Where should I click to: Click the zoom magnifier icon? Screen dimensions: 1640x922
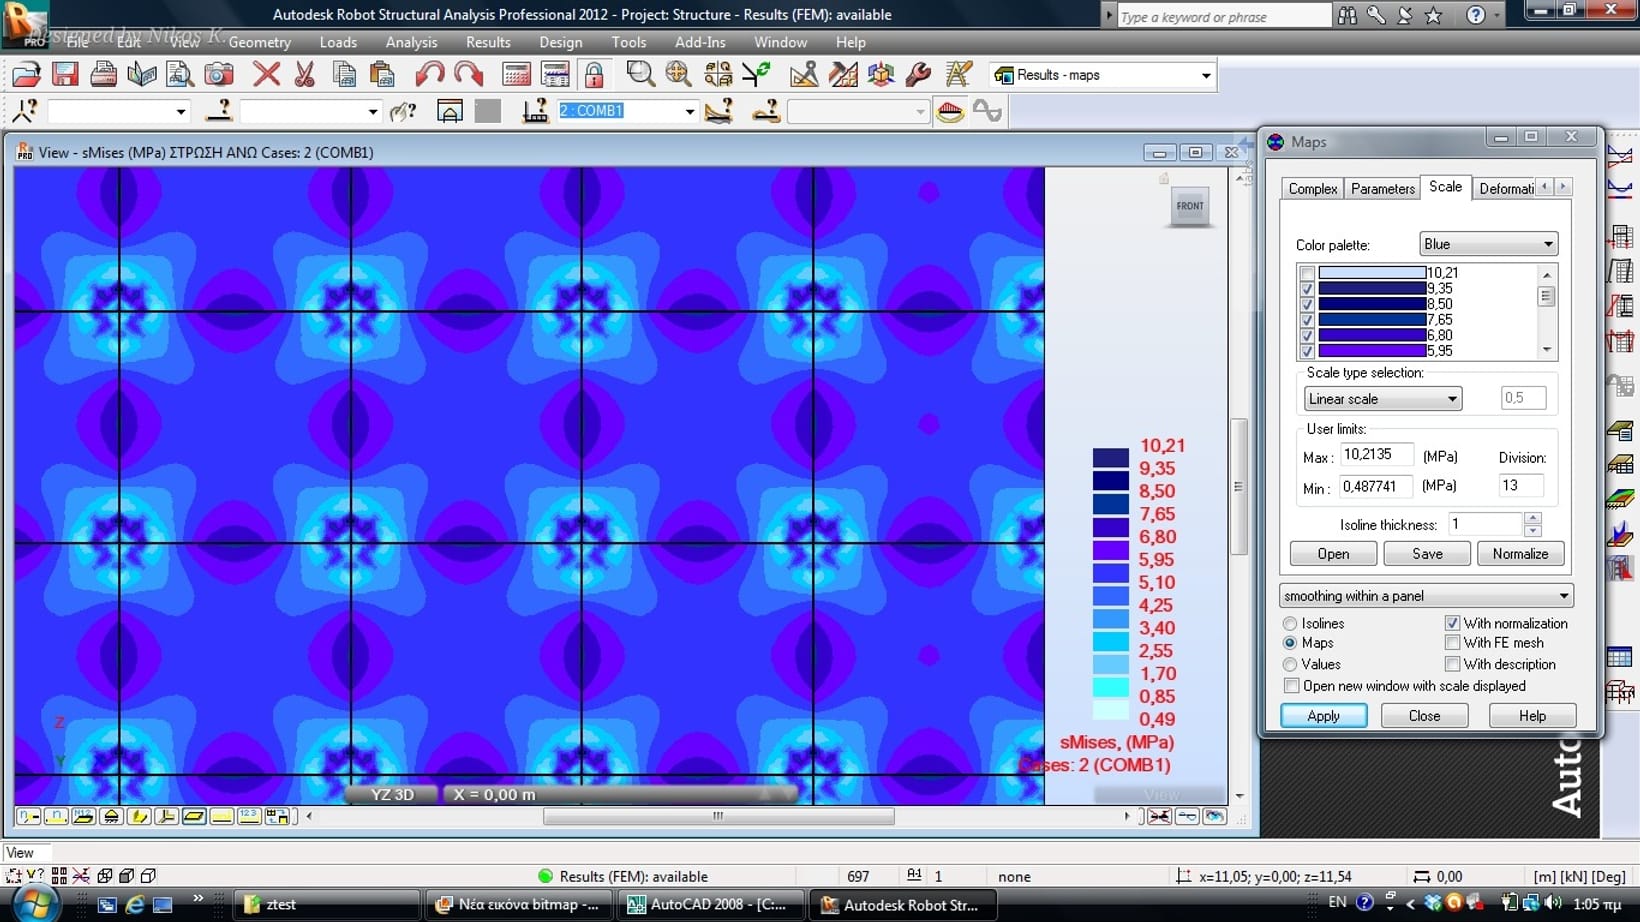click(x=640, y=75)
